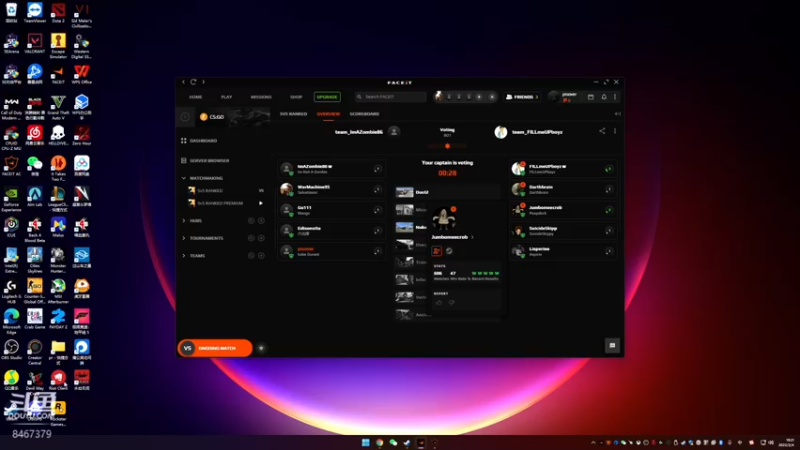Click the refresh icon in FACEIT title bar
The height and width of the screenshot is (450, 800).
click(x=193, y=82)
